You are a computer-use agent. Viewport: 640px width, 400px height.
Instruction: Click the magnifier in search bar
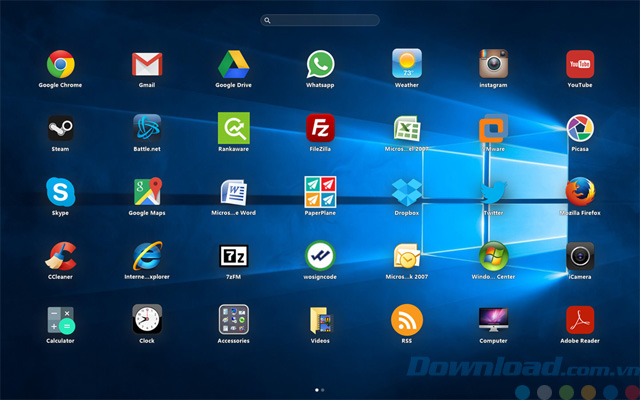coord(267,20)
